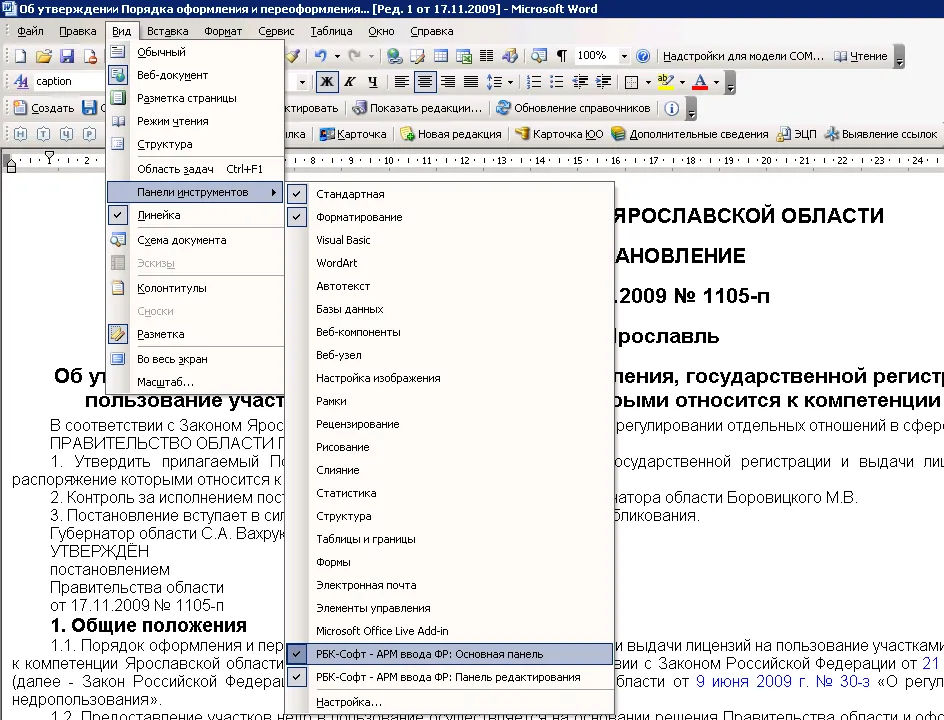
Task: Click the Decrease Indent icon
Action: pos(580,81)
